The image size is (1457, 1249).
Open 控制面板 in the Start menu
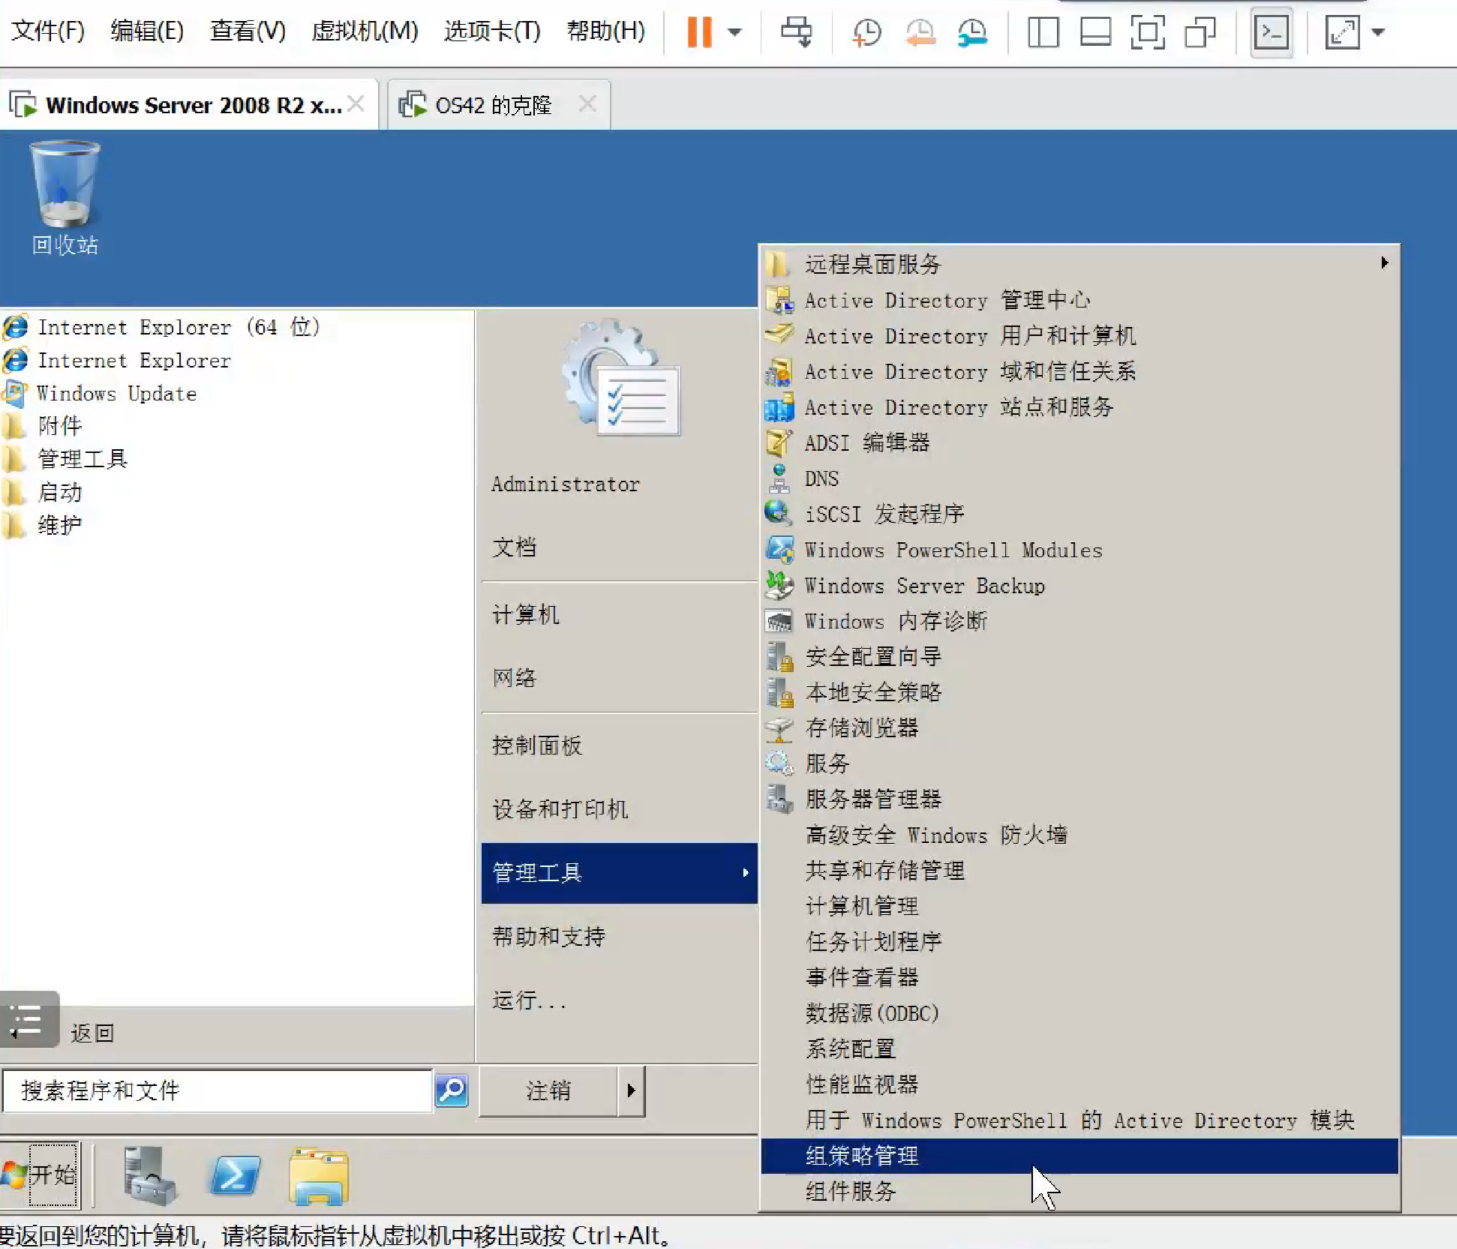pyautogui.click(x=537, y=746)
